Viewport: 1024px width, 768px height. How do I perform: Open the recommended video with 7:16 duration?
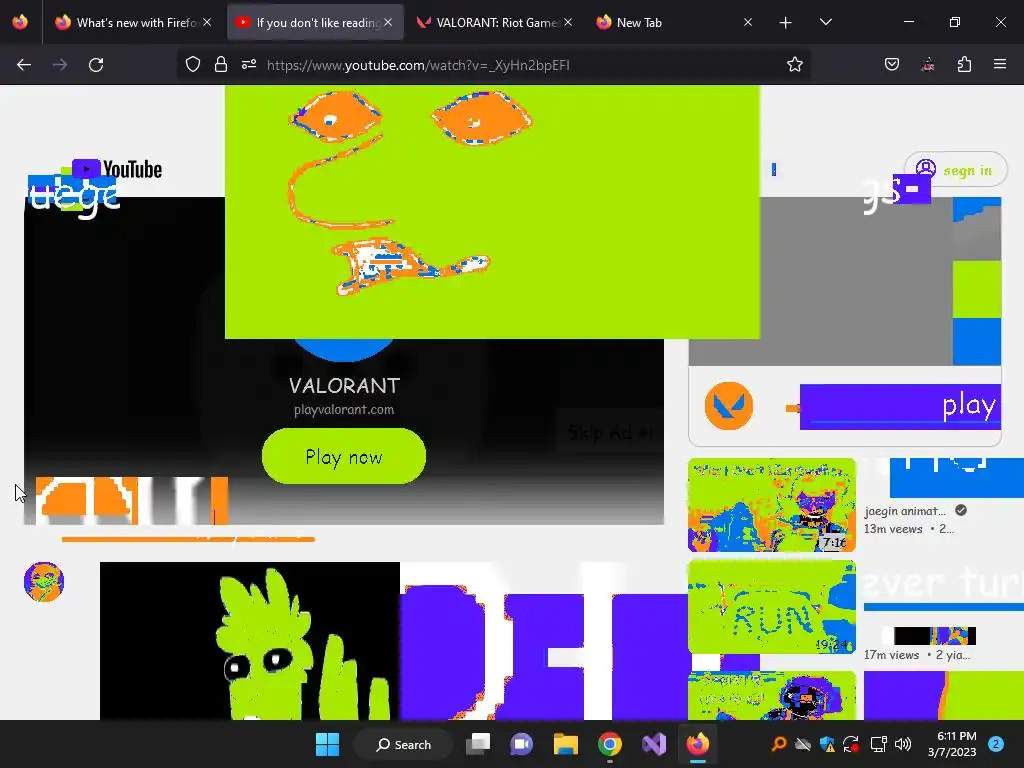click(x=771, y=505)
